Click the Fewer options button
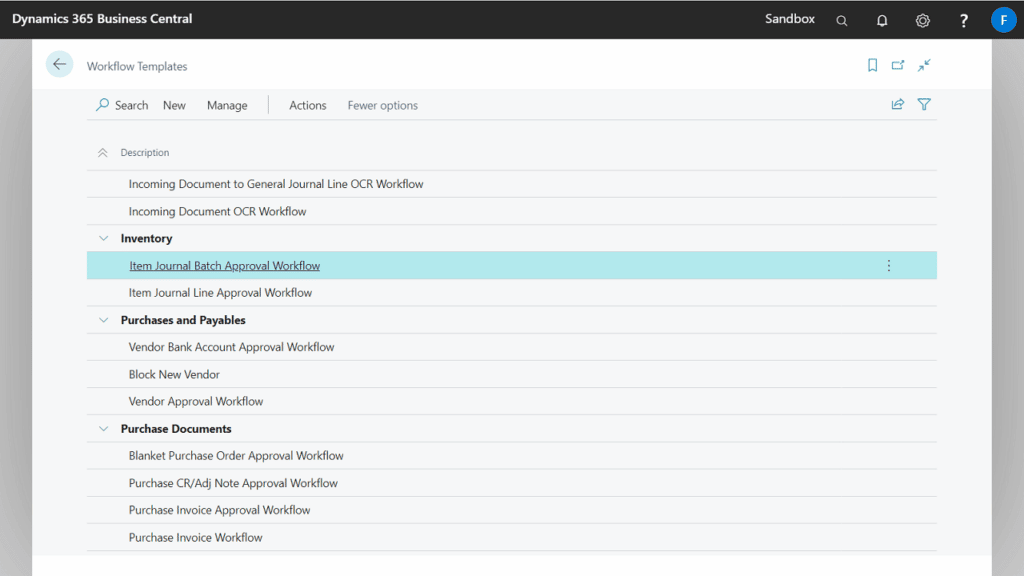Viewport: 1024px width, 576px height. [382, 105]
